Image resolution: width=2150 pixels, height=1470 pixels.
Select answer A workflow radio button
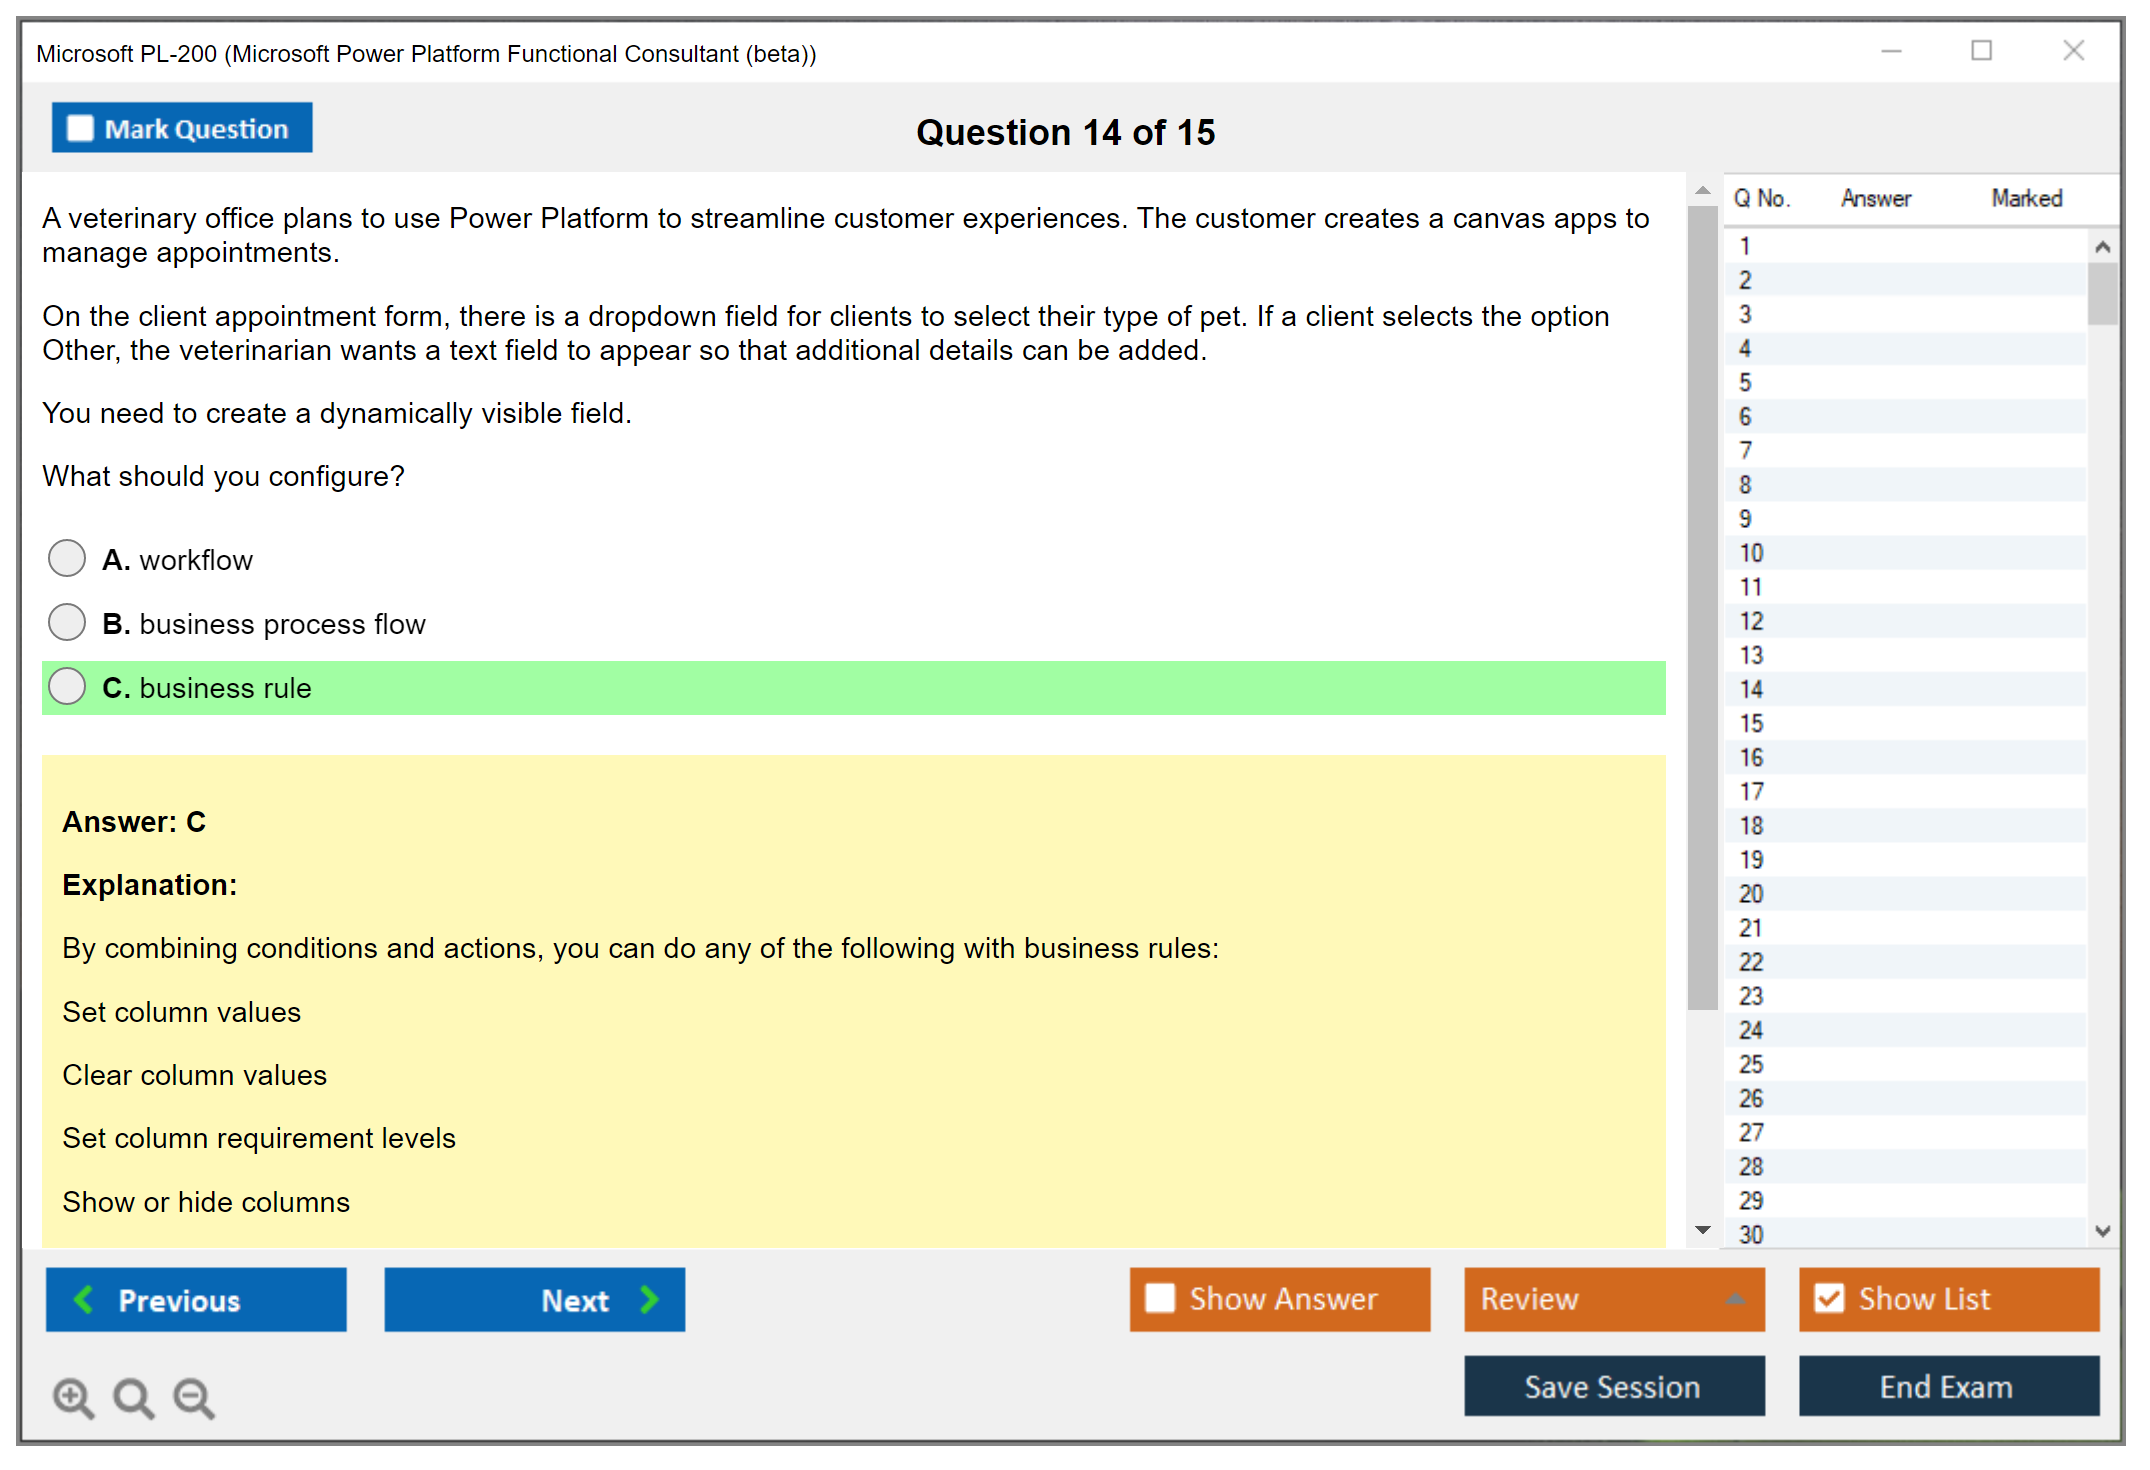tap(67, 558)
